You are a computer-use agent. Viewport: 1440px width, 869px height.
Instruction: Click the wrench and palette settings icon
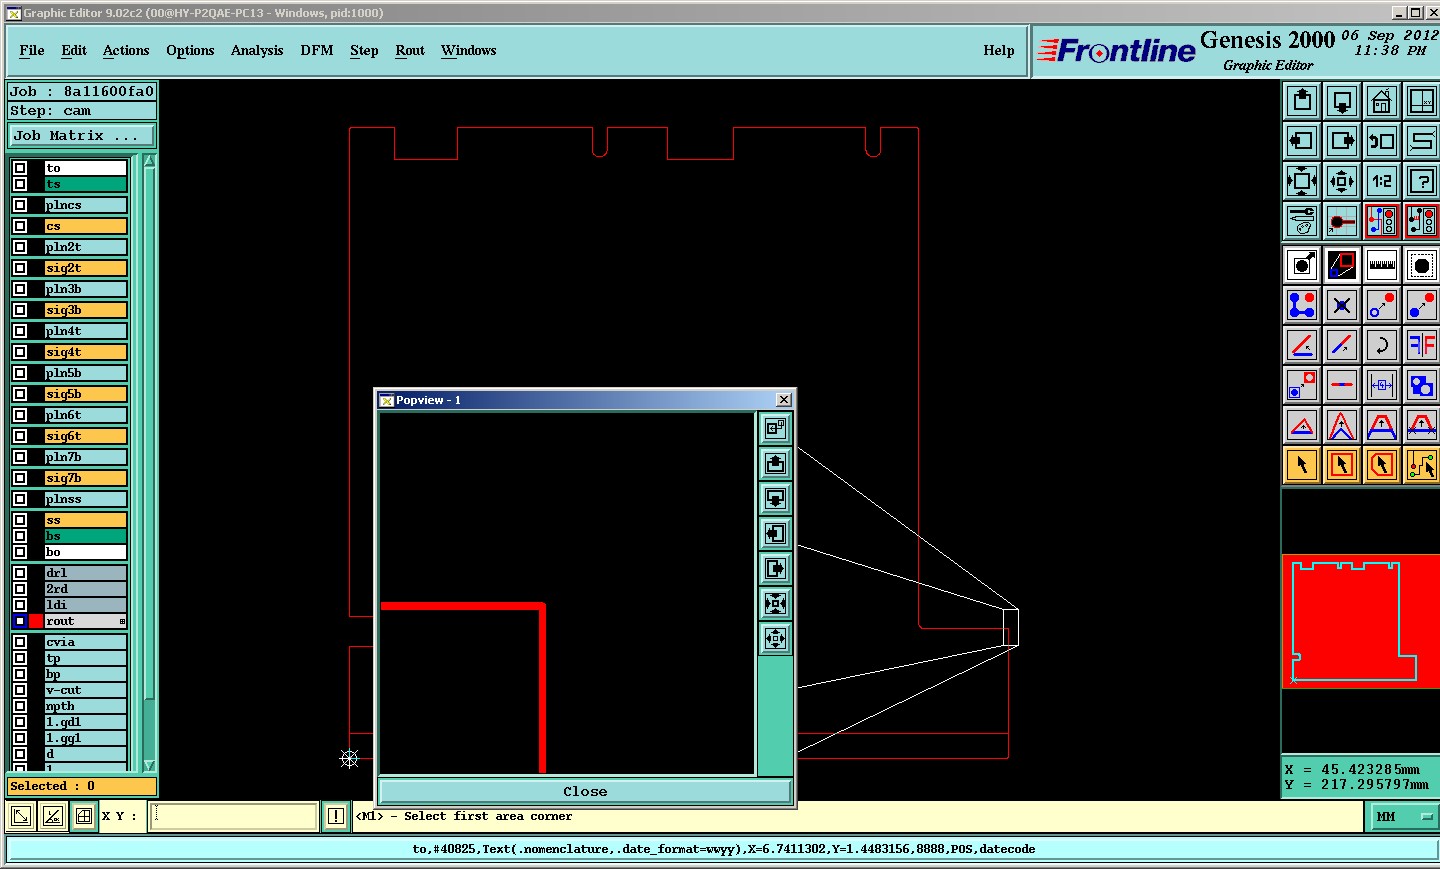[x=1302, y=221]
